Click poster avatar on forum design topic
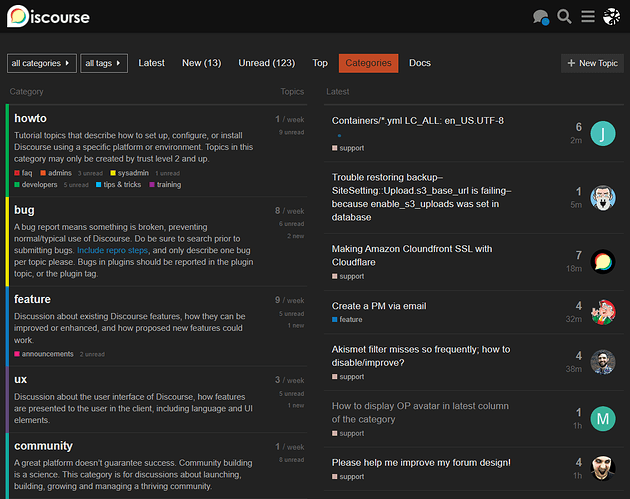 click(x=603, y=468)
